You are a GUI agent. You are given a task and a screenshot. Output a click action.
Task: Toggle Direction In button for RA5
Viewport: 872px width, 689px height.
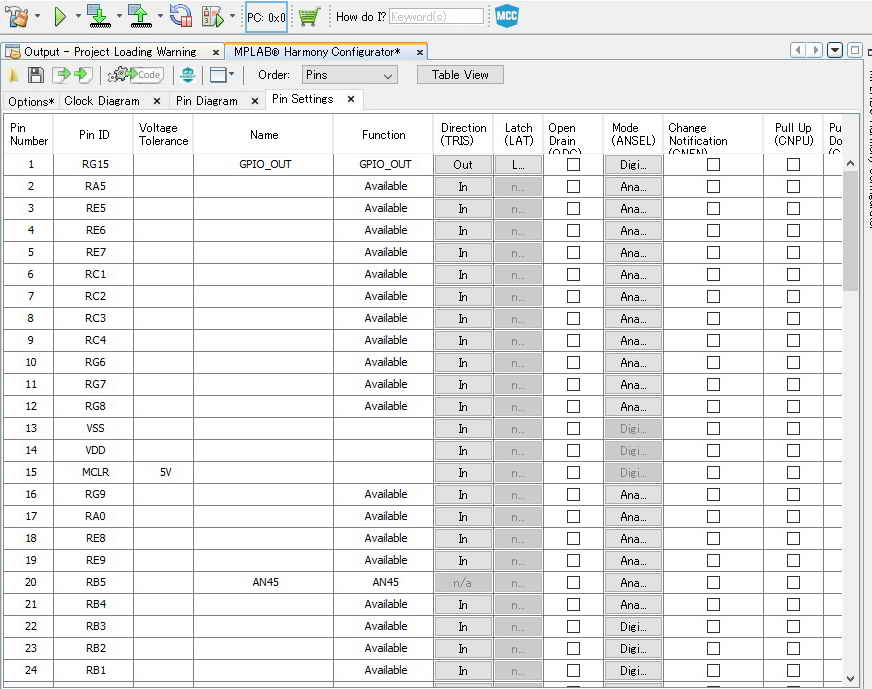[x=463, y=187]
